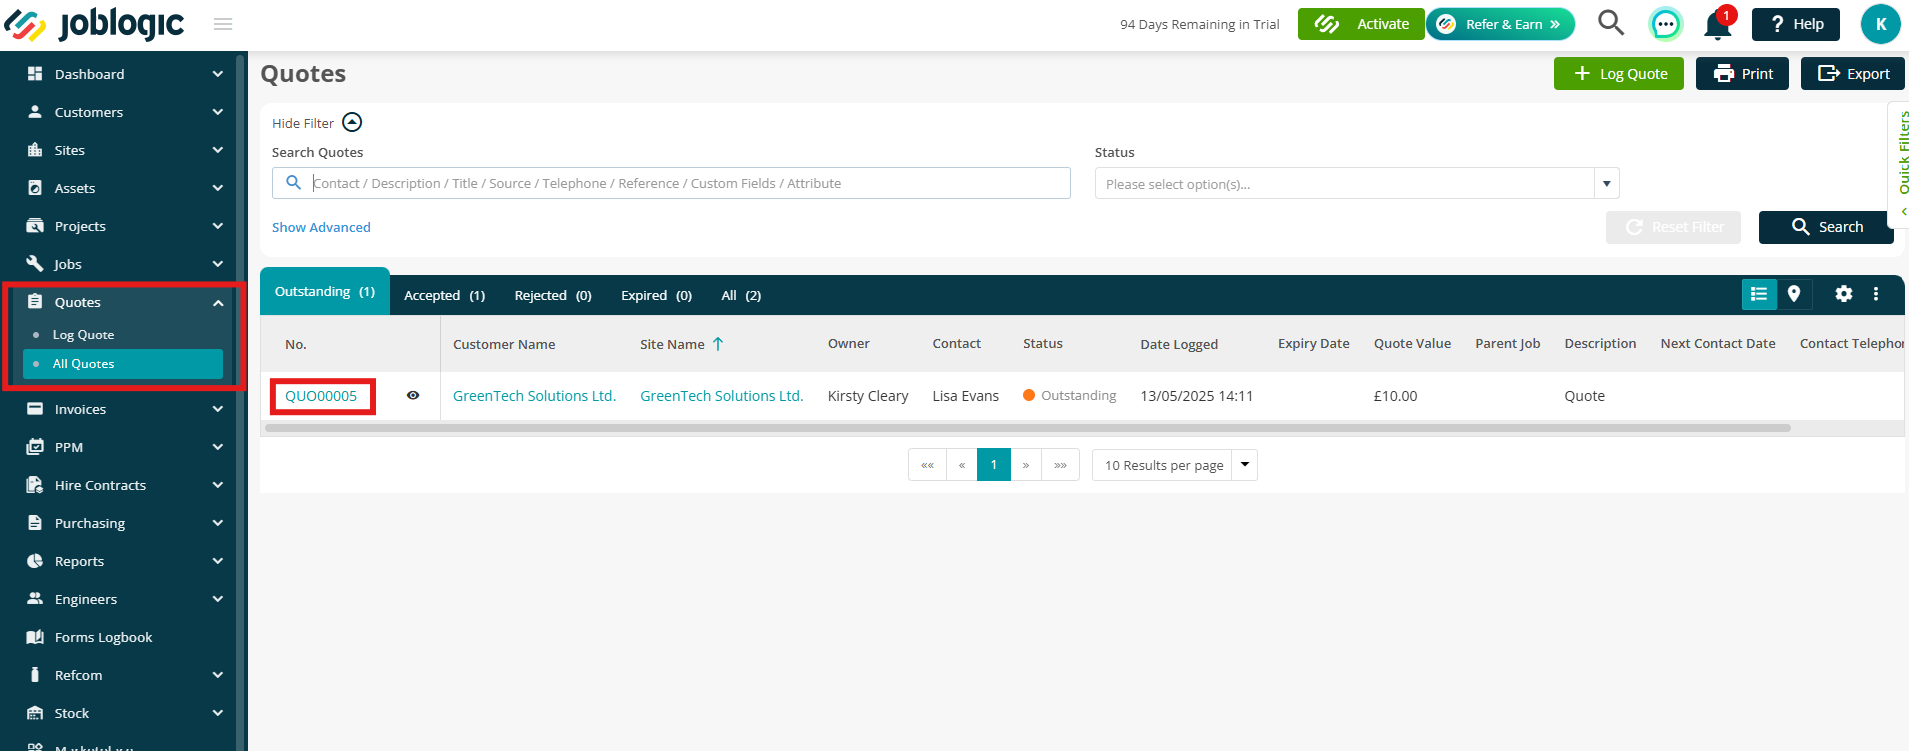1909x751 pixels.
Task: Switch to the All quotes tab
Action: 741,295
